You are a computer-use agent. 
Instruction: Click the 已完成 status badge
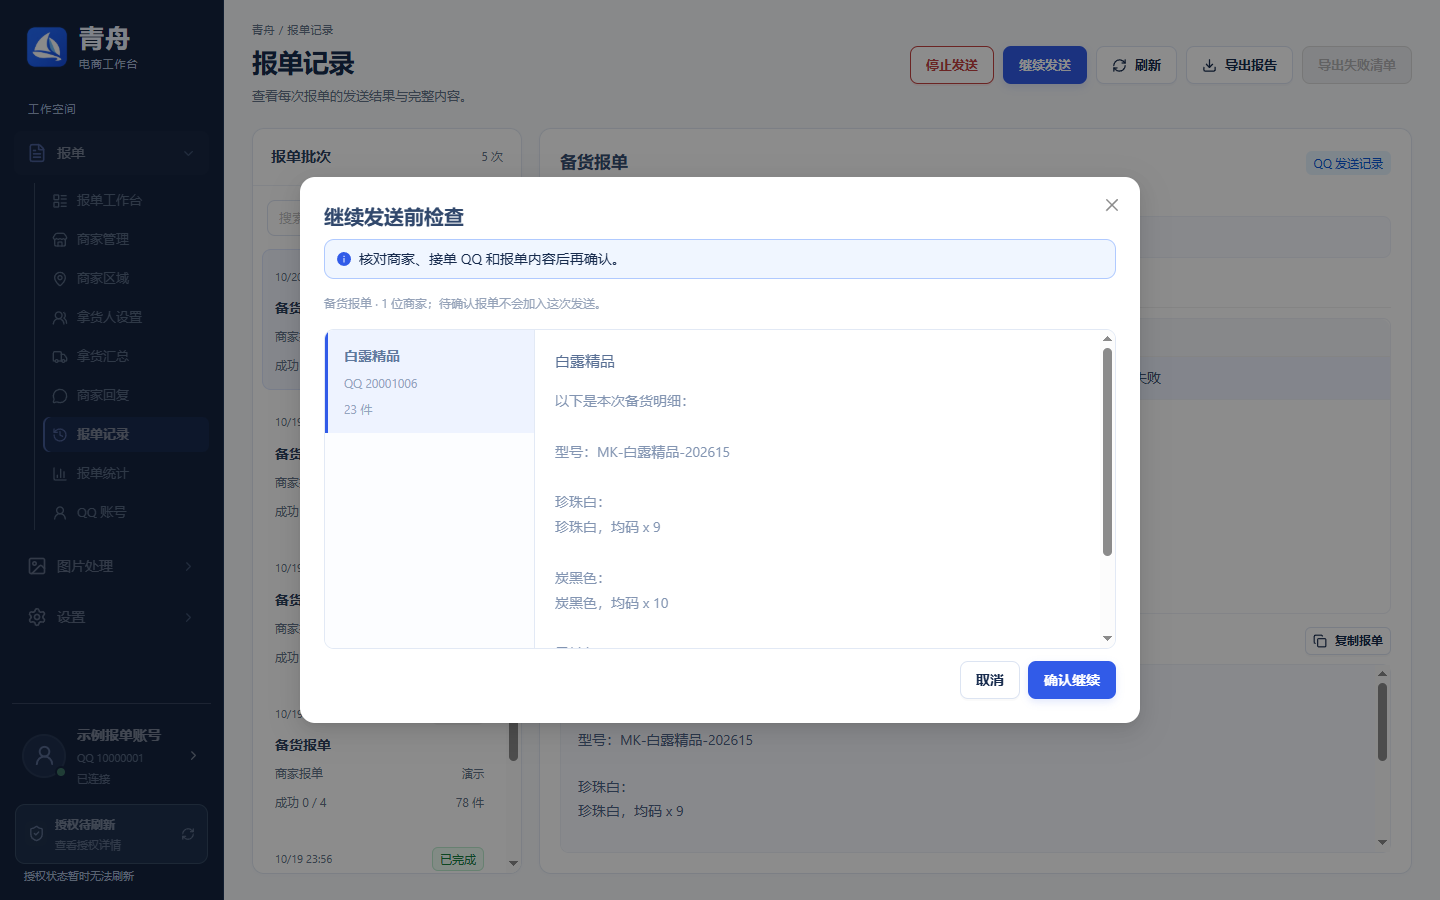[x=458, y=859]
